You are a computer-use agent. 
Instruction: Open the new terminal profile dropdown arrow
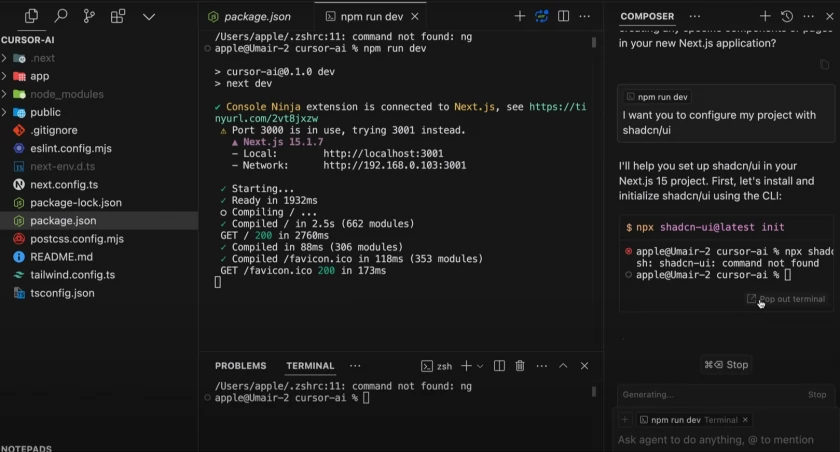click(x=480, y=366)
